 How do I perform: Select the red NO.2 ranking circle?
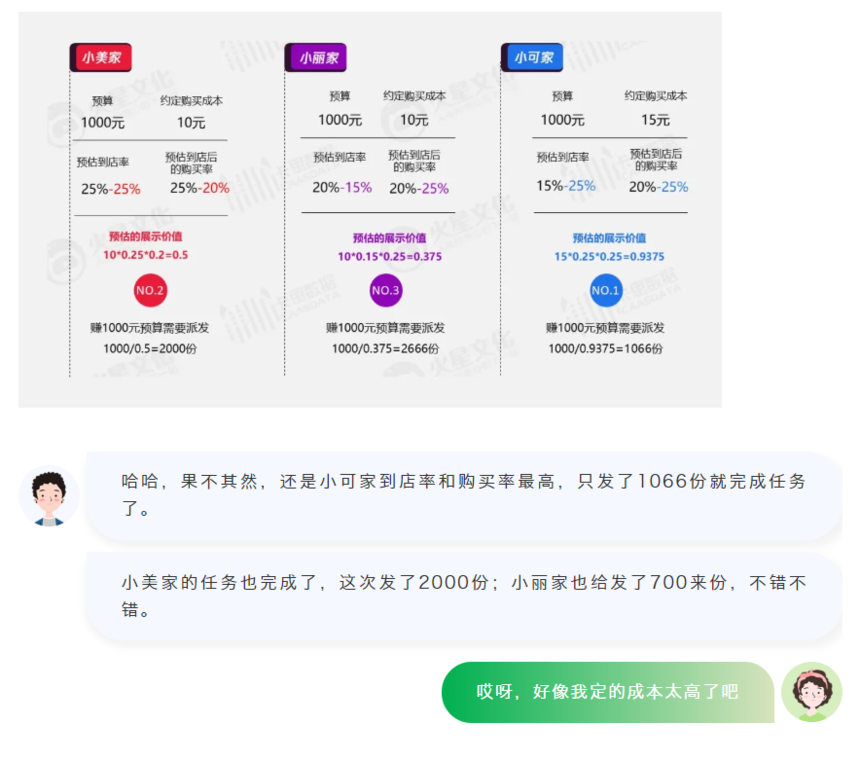[x=150, y=291]
